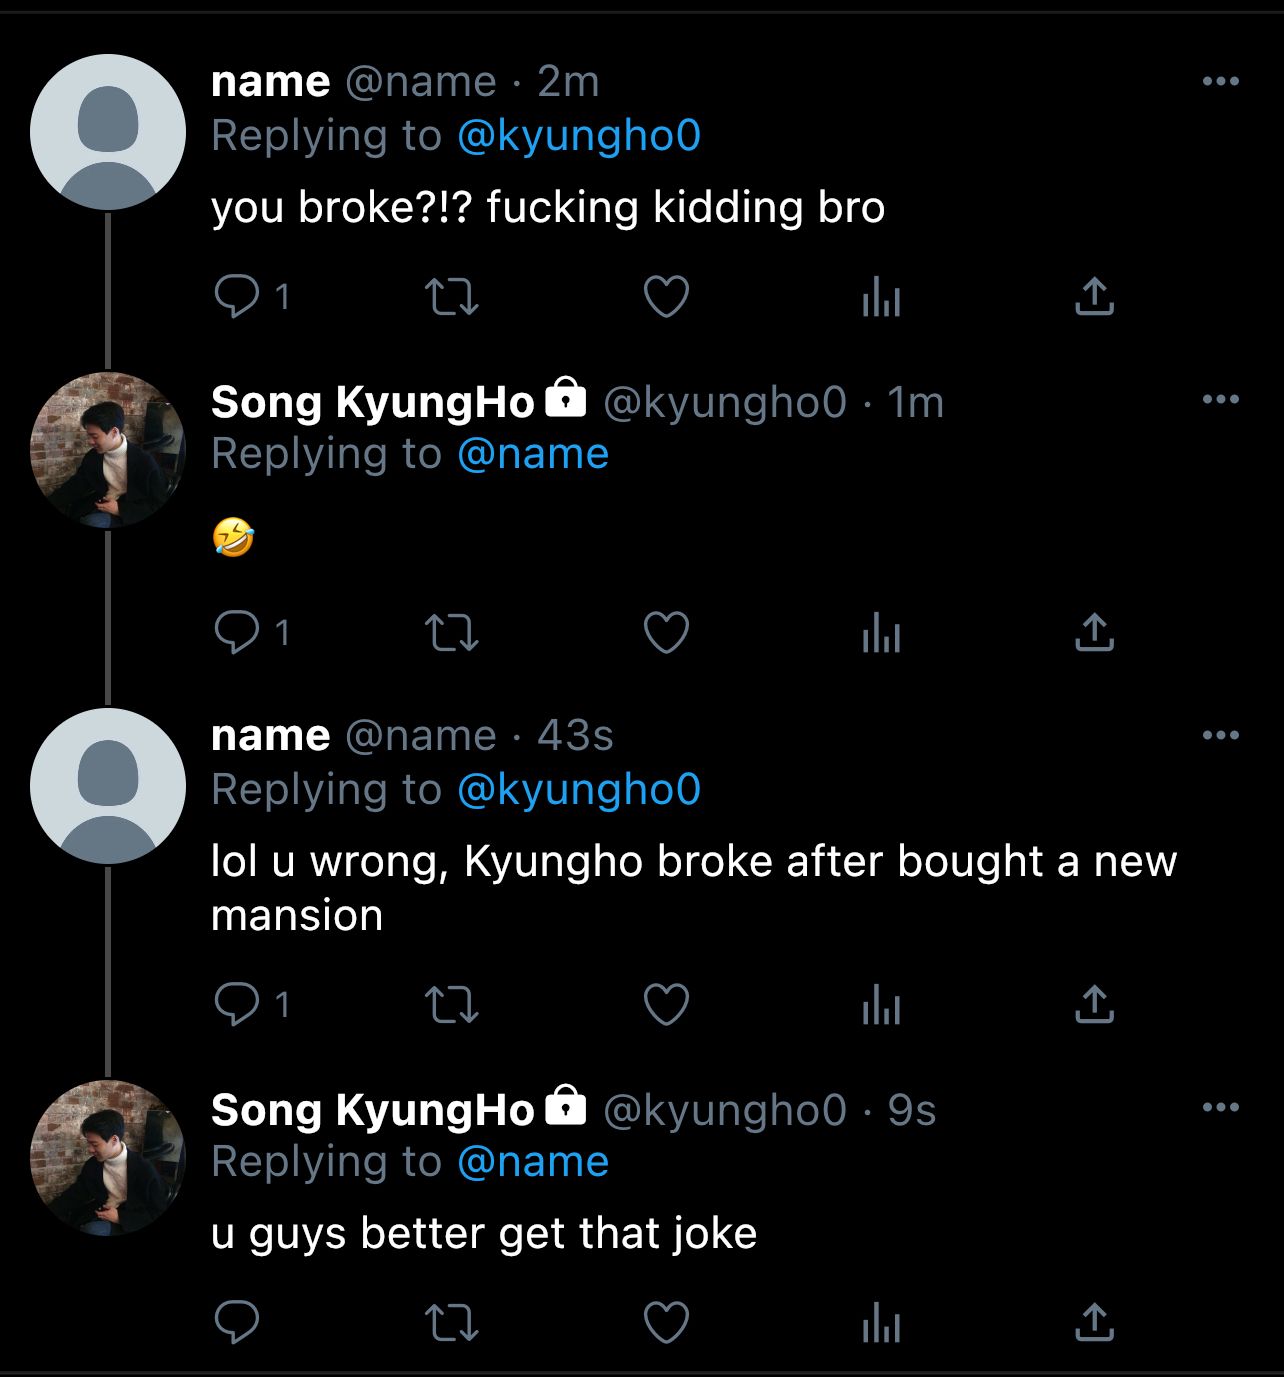Reply to "u guys better get that joke"
This screenshot has width=1284, height=1377.
point(237,1322)
